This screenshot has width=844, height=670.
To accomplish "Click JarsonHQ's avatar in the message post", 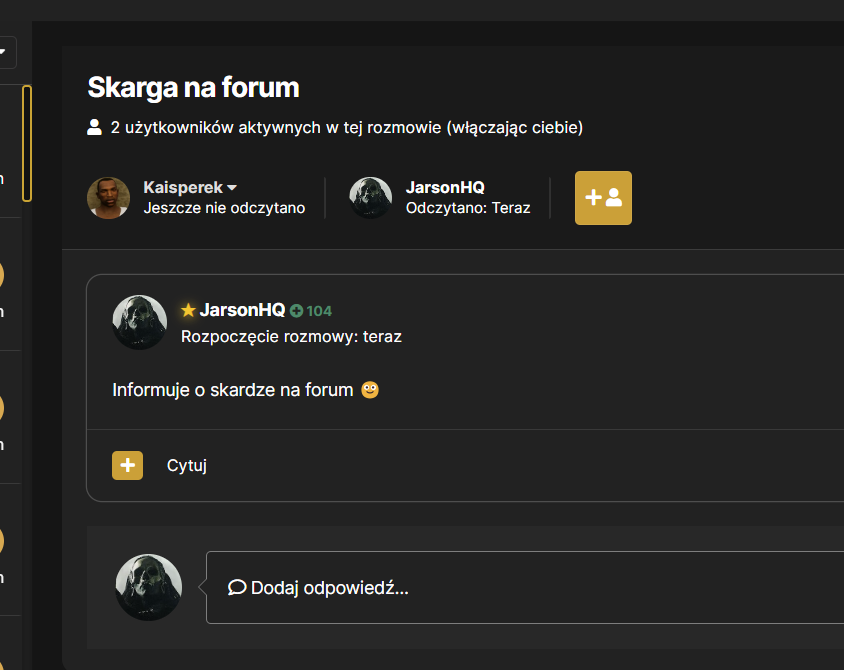I will [x=139, y=322].
